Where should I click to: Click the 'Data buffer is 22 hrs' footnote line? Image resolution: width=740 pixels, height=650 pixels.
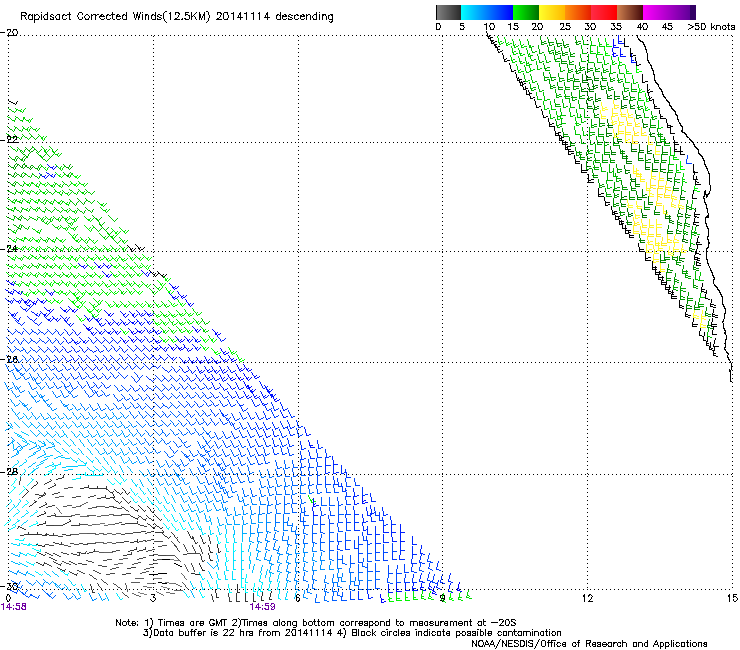point(352,633)
